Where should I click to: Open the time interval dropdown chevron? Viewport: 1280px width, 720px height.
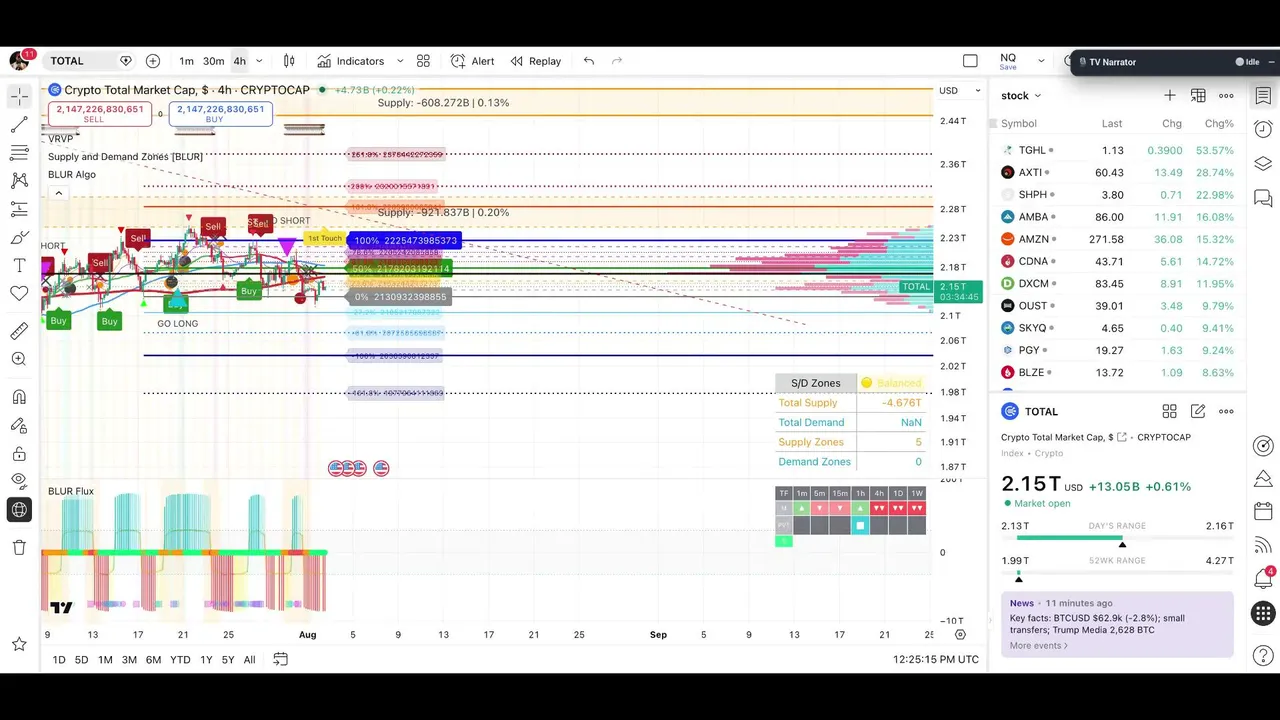pos(259,61)
